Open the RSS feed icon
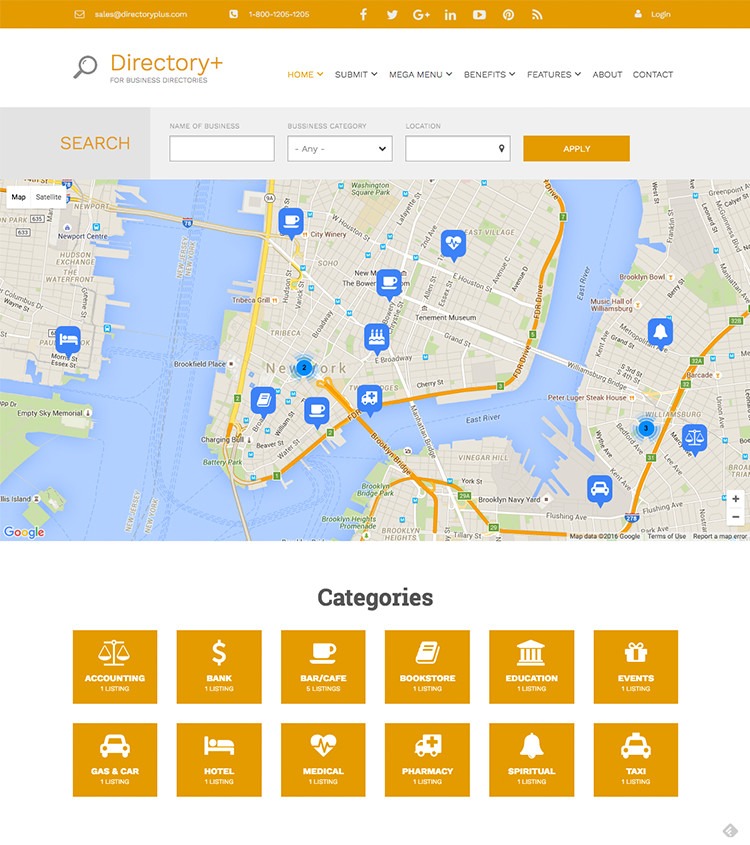Screen dimensions: 750x845 (x=537, y=15)
